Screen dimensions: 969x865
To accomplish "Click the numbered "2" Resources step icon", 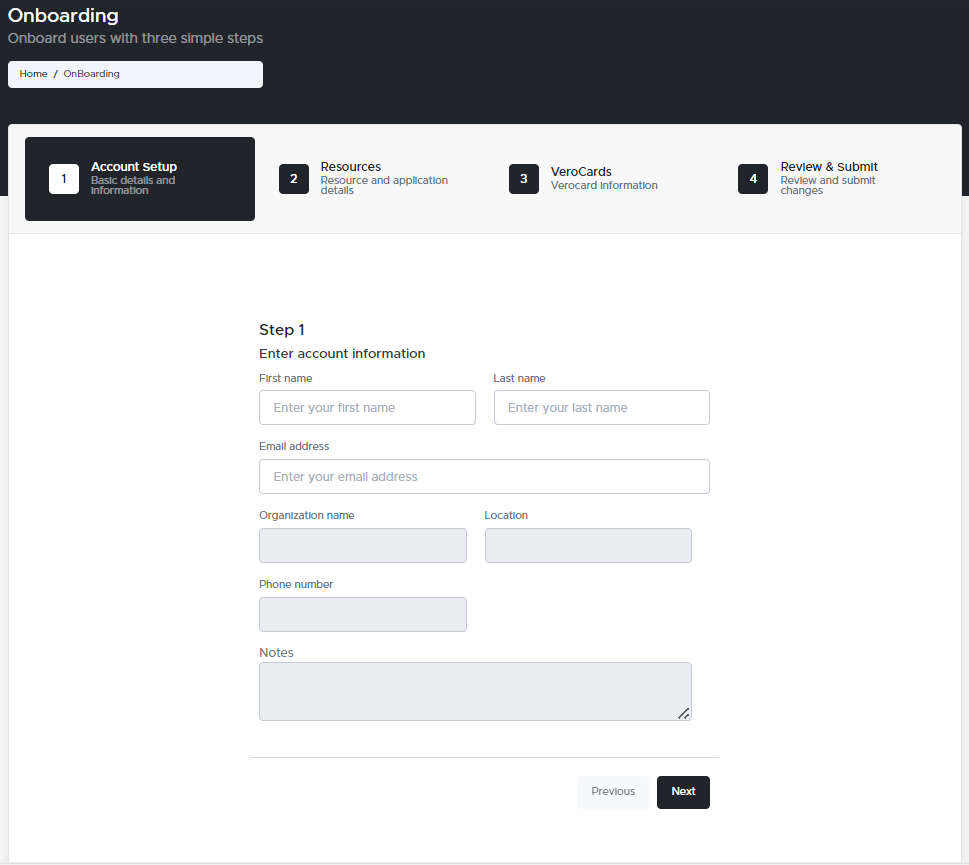I will [x=293, y=179].
